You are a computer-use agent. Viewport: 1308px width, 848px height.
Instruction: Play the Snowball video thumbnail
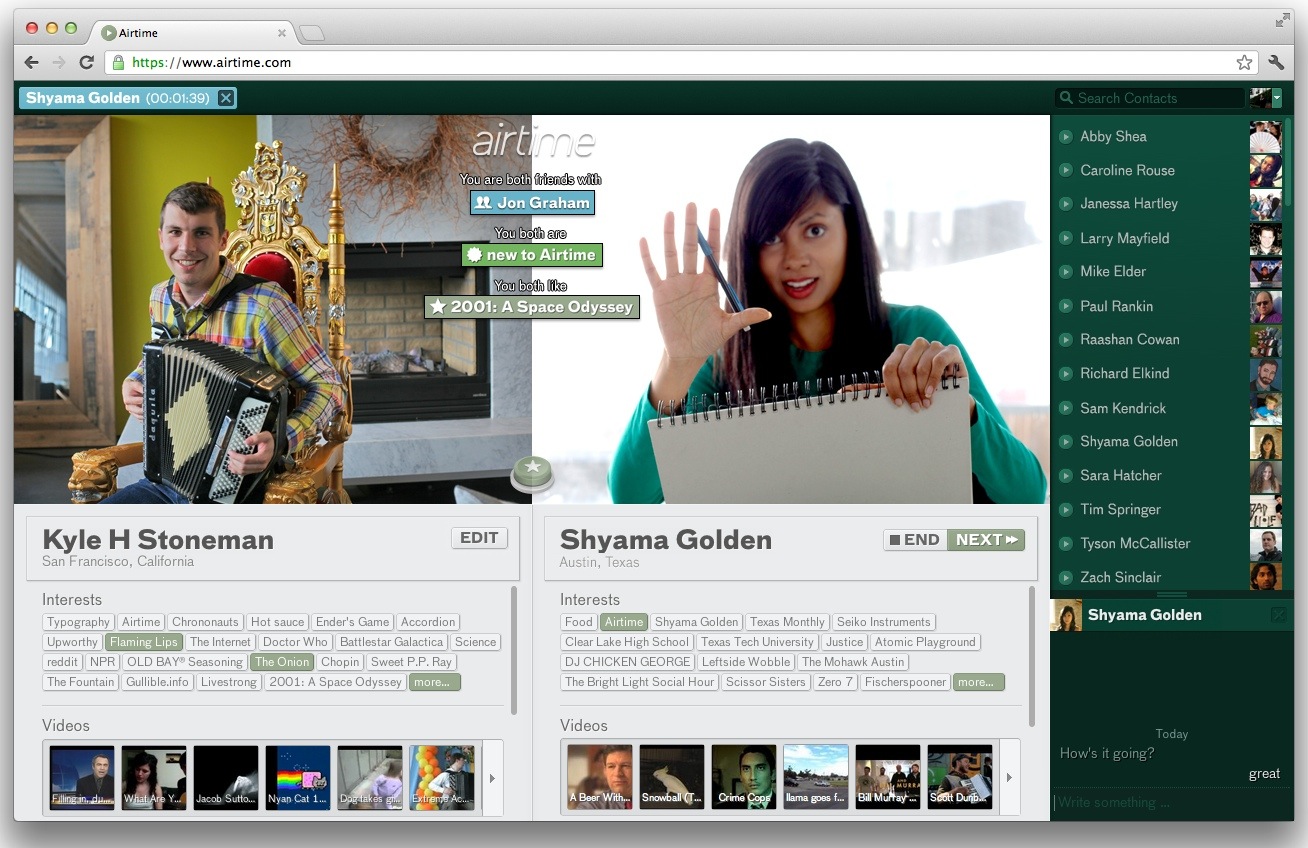tap(672, 776)
